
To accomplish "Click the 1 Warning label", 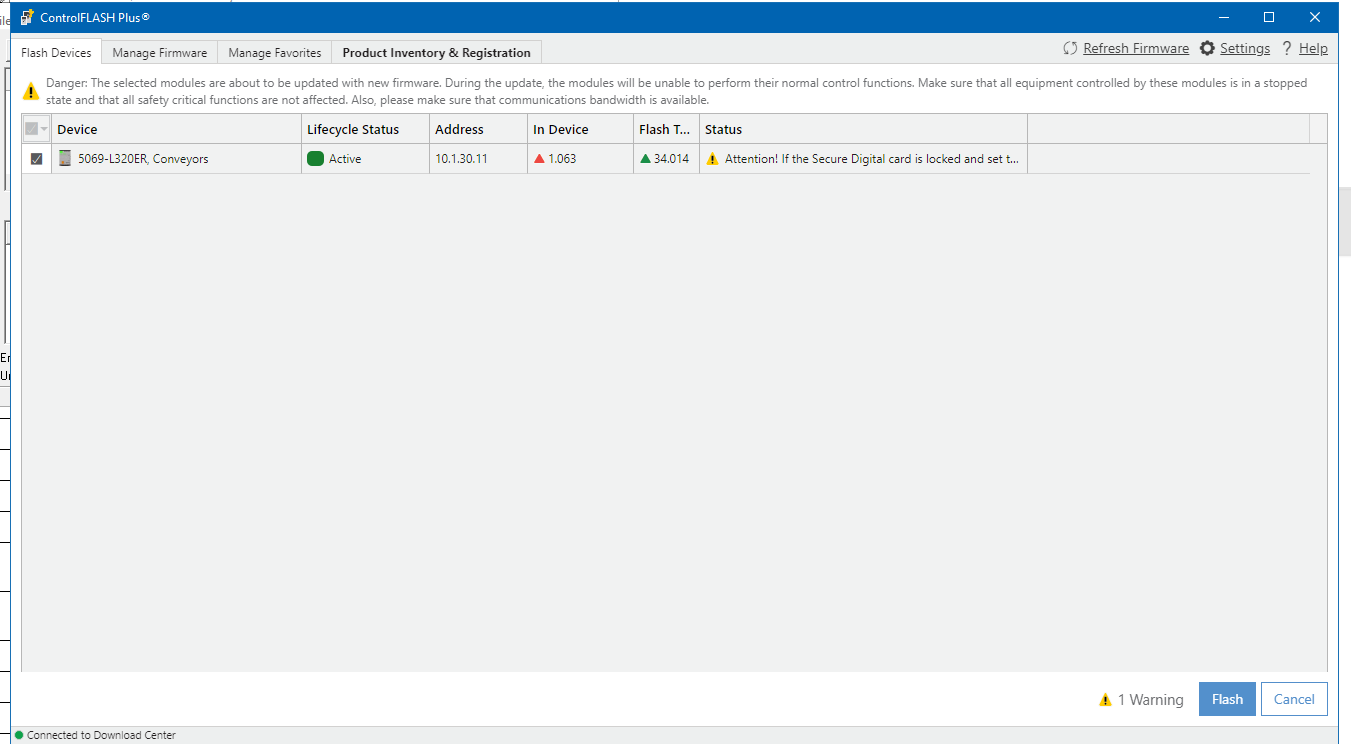I will [x=1150, y=700].
